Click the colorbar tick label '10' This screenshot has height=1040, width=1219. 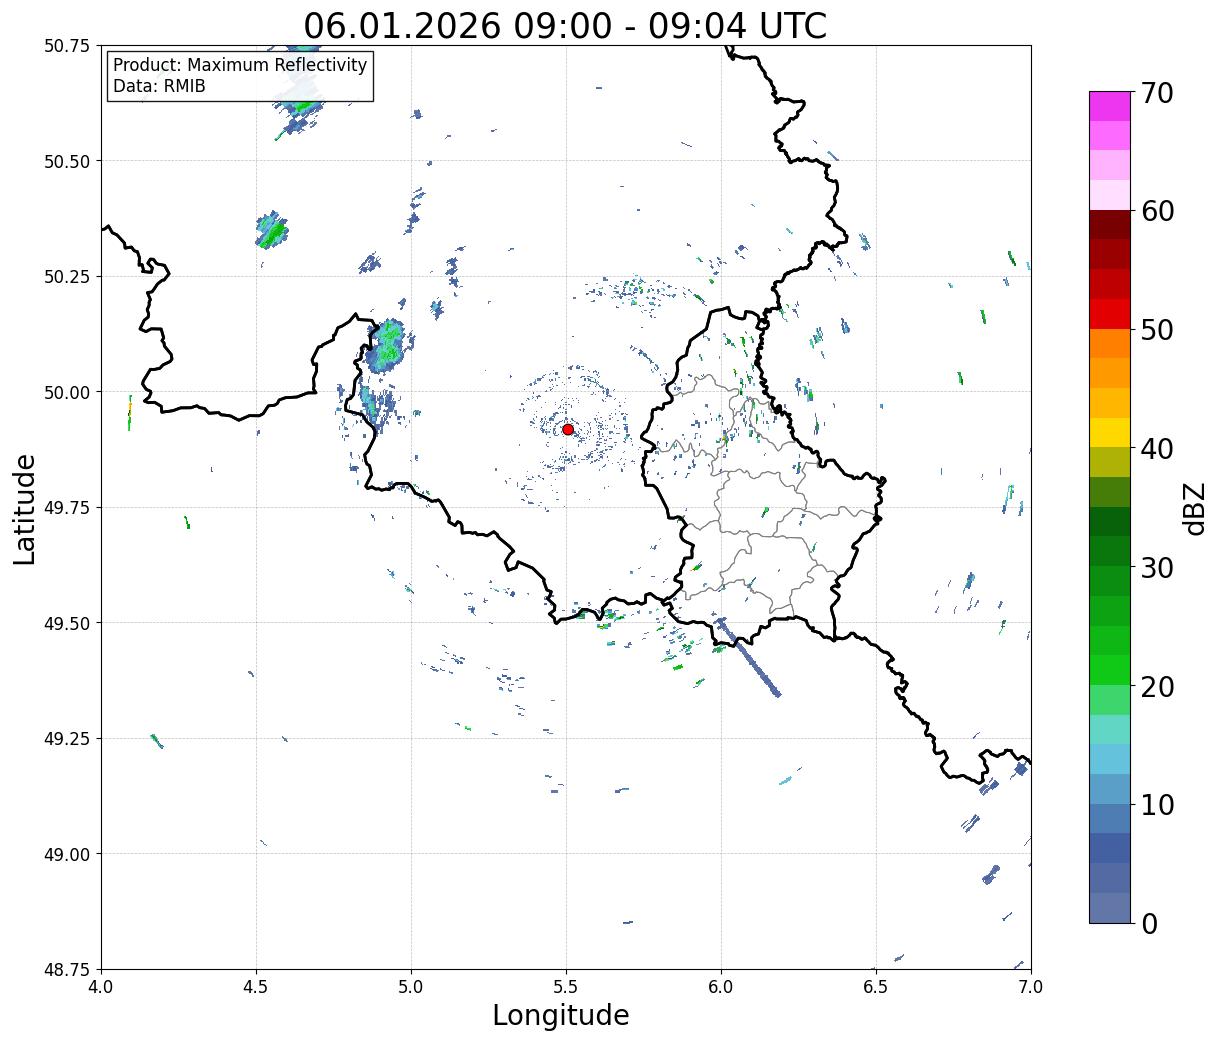(1157, 804)
